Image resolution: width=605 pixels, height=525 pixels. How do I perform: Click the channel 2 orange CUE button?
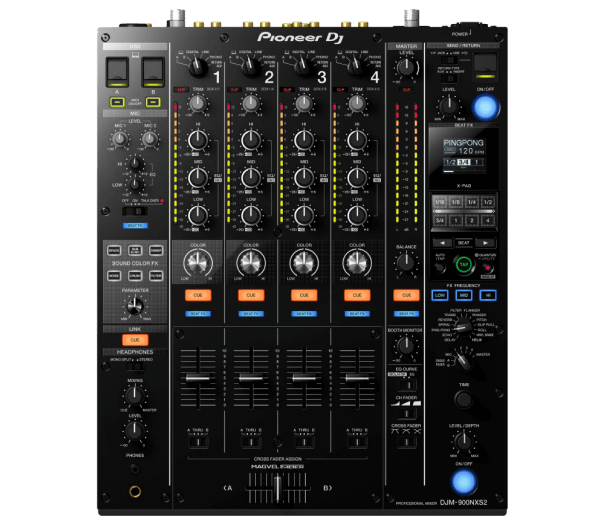pos(251,295)
